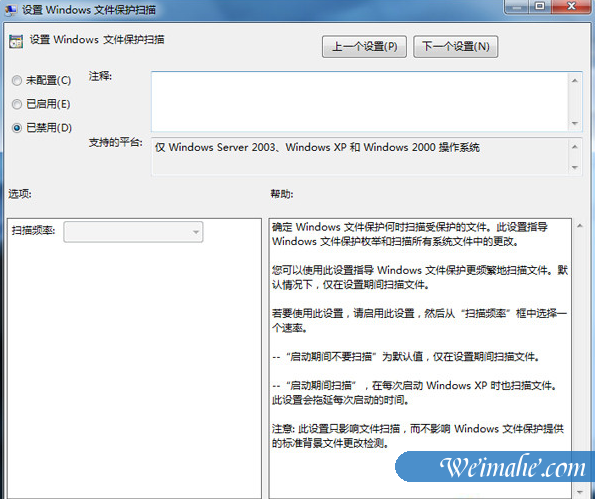The width and height of the screenshot is (595, 499).
Task: Click the 扫描频率: label
Action: [x=33, y=230]
